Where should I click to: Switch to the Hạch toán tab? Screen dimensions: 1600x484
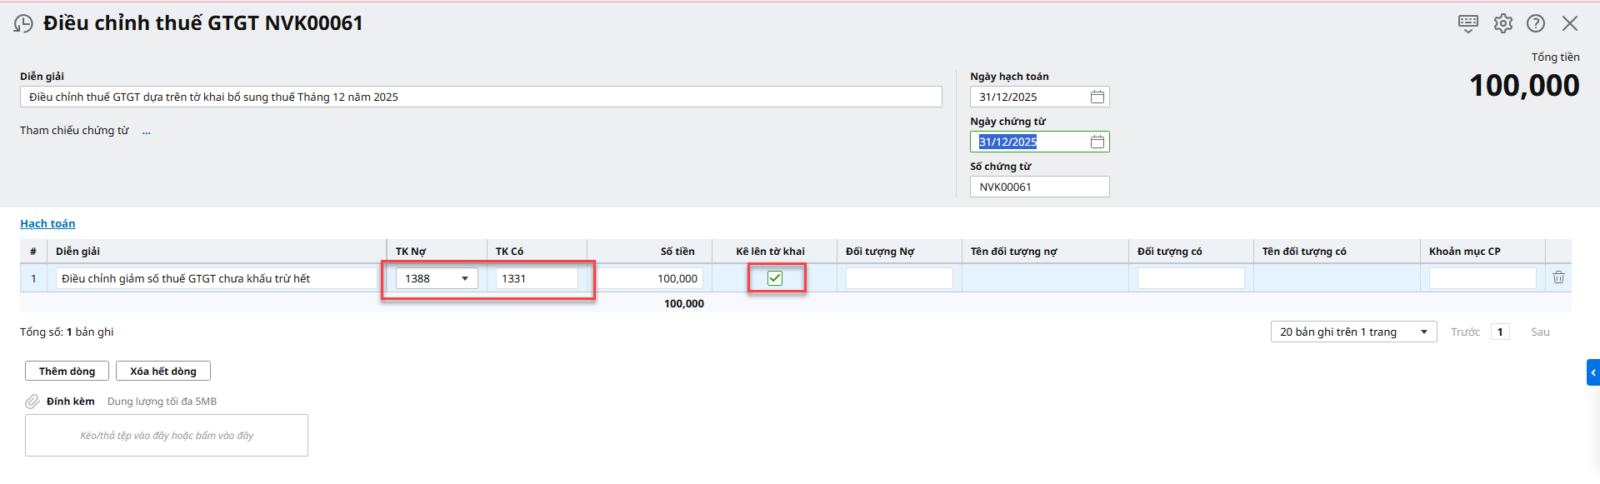tap(47, 224)
